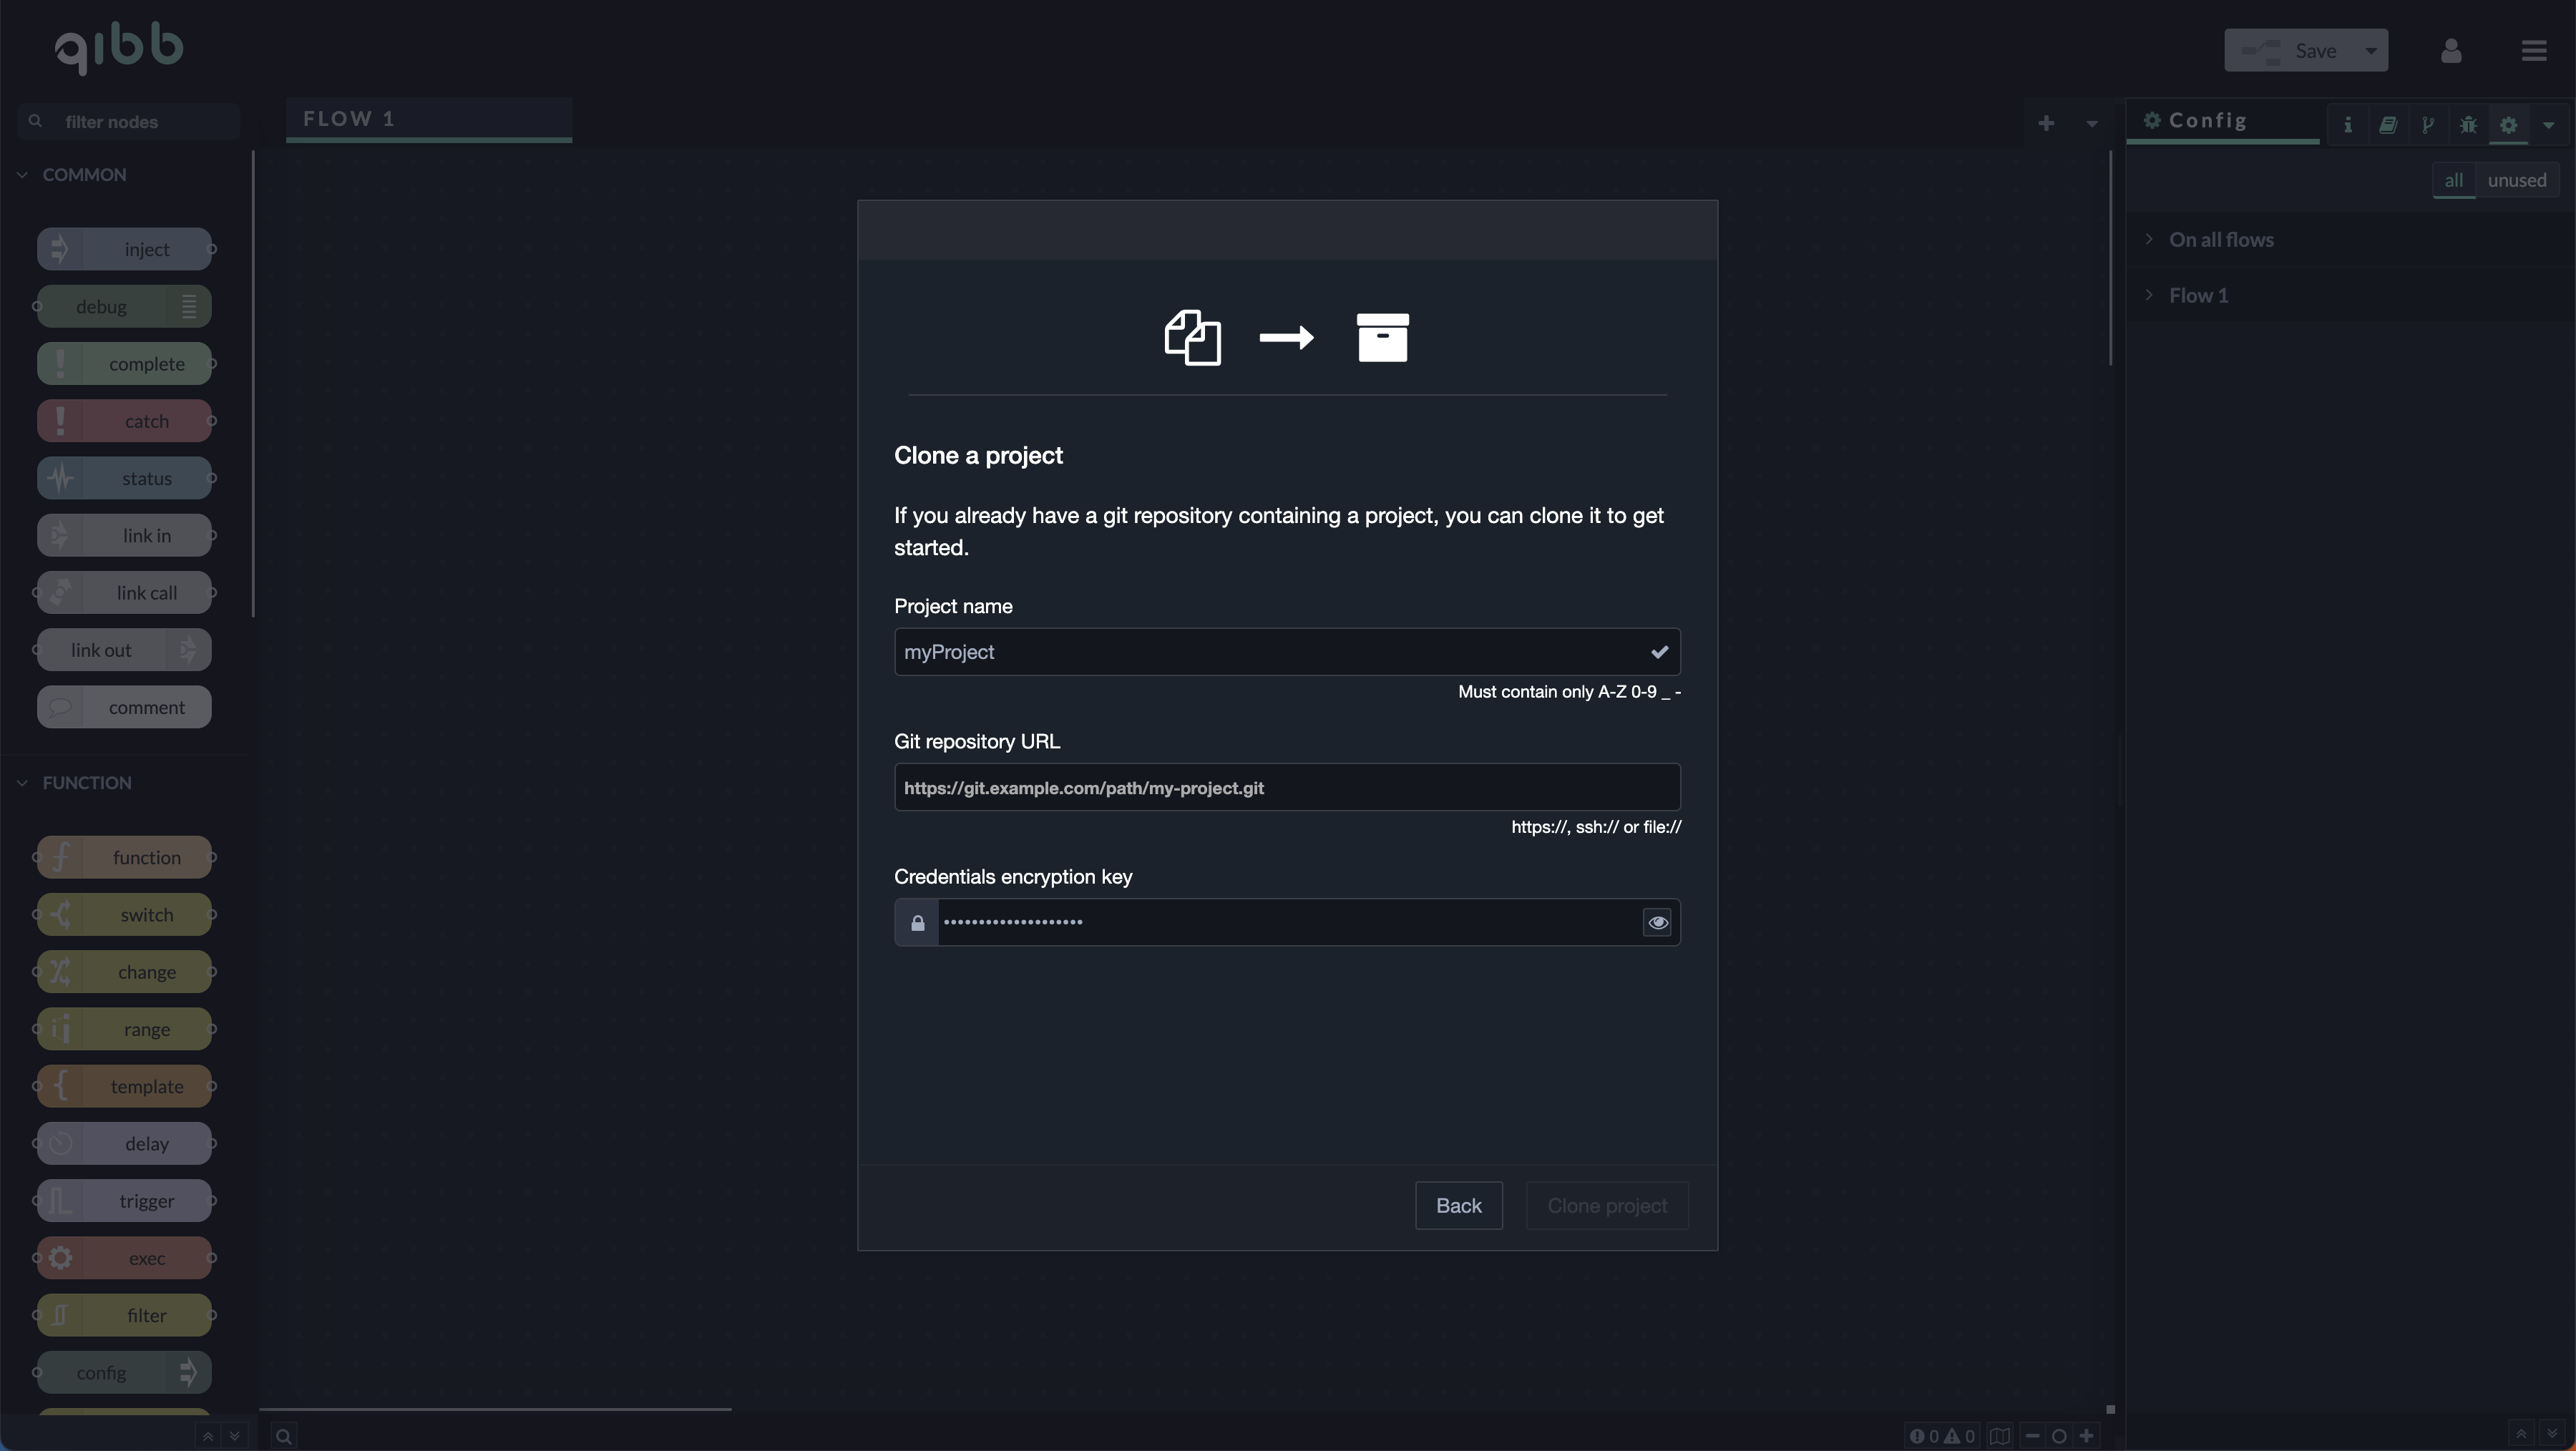
Task: Open the user account icon
Action: pyautogui.click(x=2450, y=50)
